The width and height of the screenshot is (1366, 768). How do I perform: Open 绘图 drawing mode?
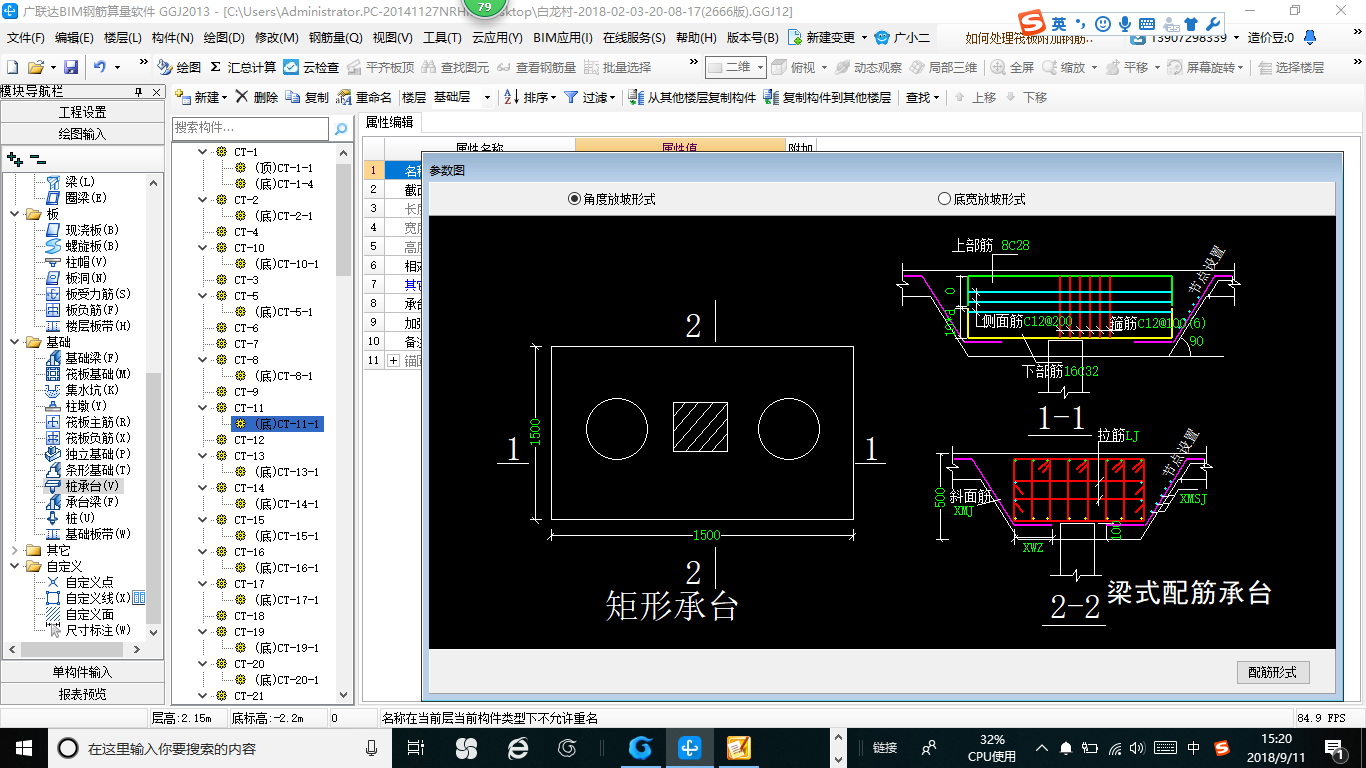click(x=180, y=67)
